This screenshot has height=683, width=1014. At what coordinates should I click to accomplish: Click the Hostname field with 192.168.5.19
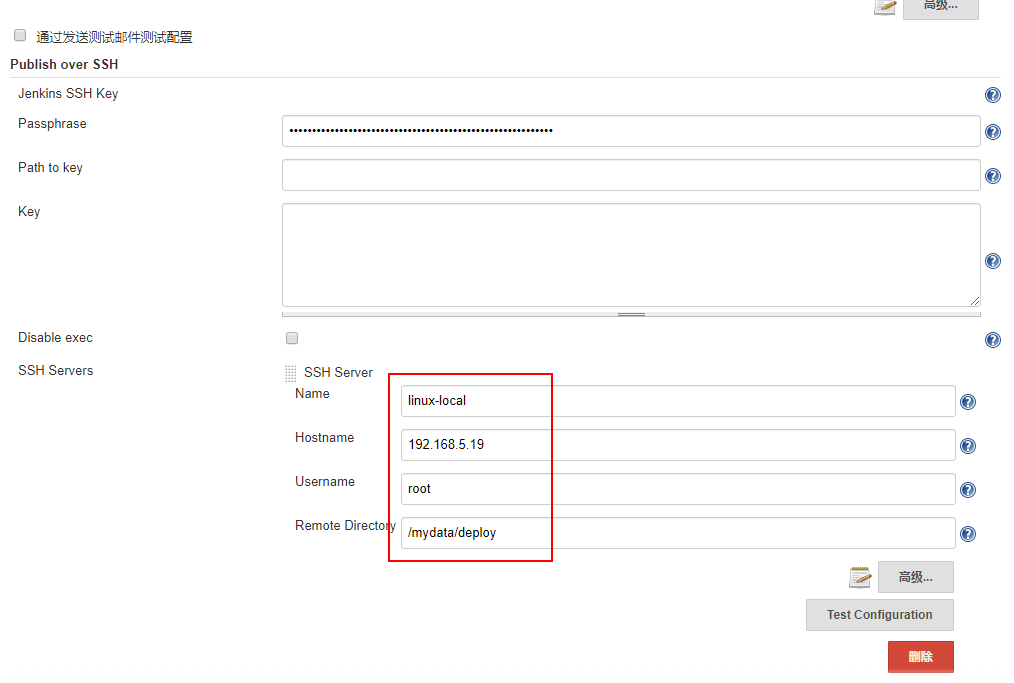click(x=678, y=445)
